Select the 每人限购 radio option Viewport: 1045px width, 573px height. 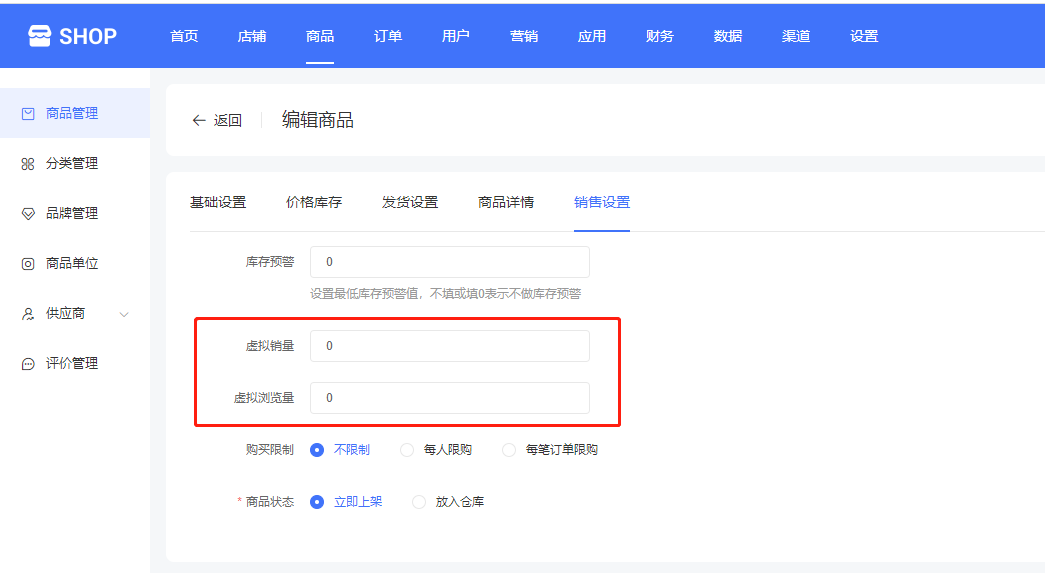coord(407,450)
